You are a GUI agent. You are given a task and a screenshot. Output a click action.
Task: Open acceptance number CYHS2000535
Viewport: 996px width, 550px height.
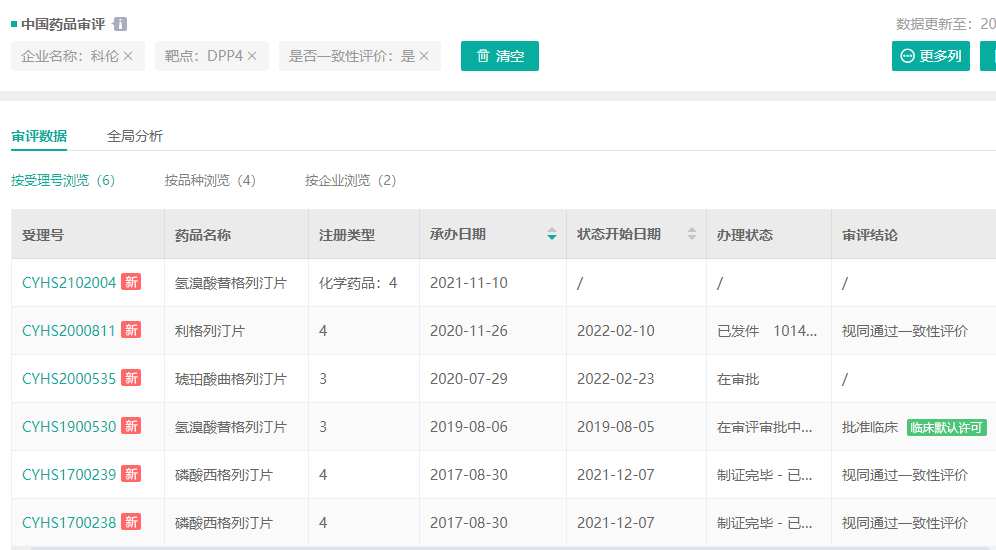click(69, 379)
